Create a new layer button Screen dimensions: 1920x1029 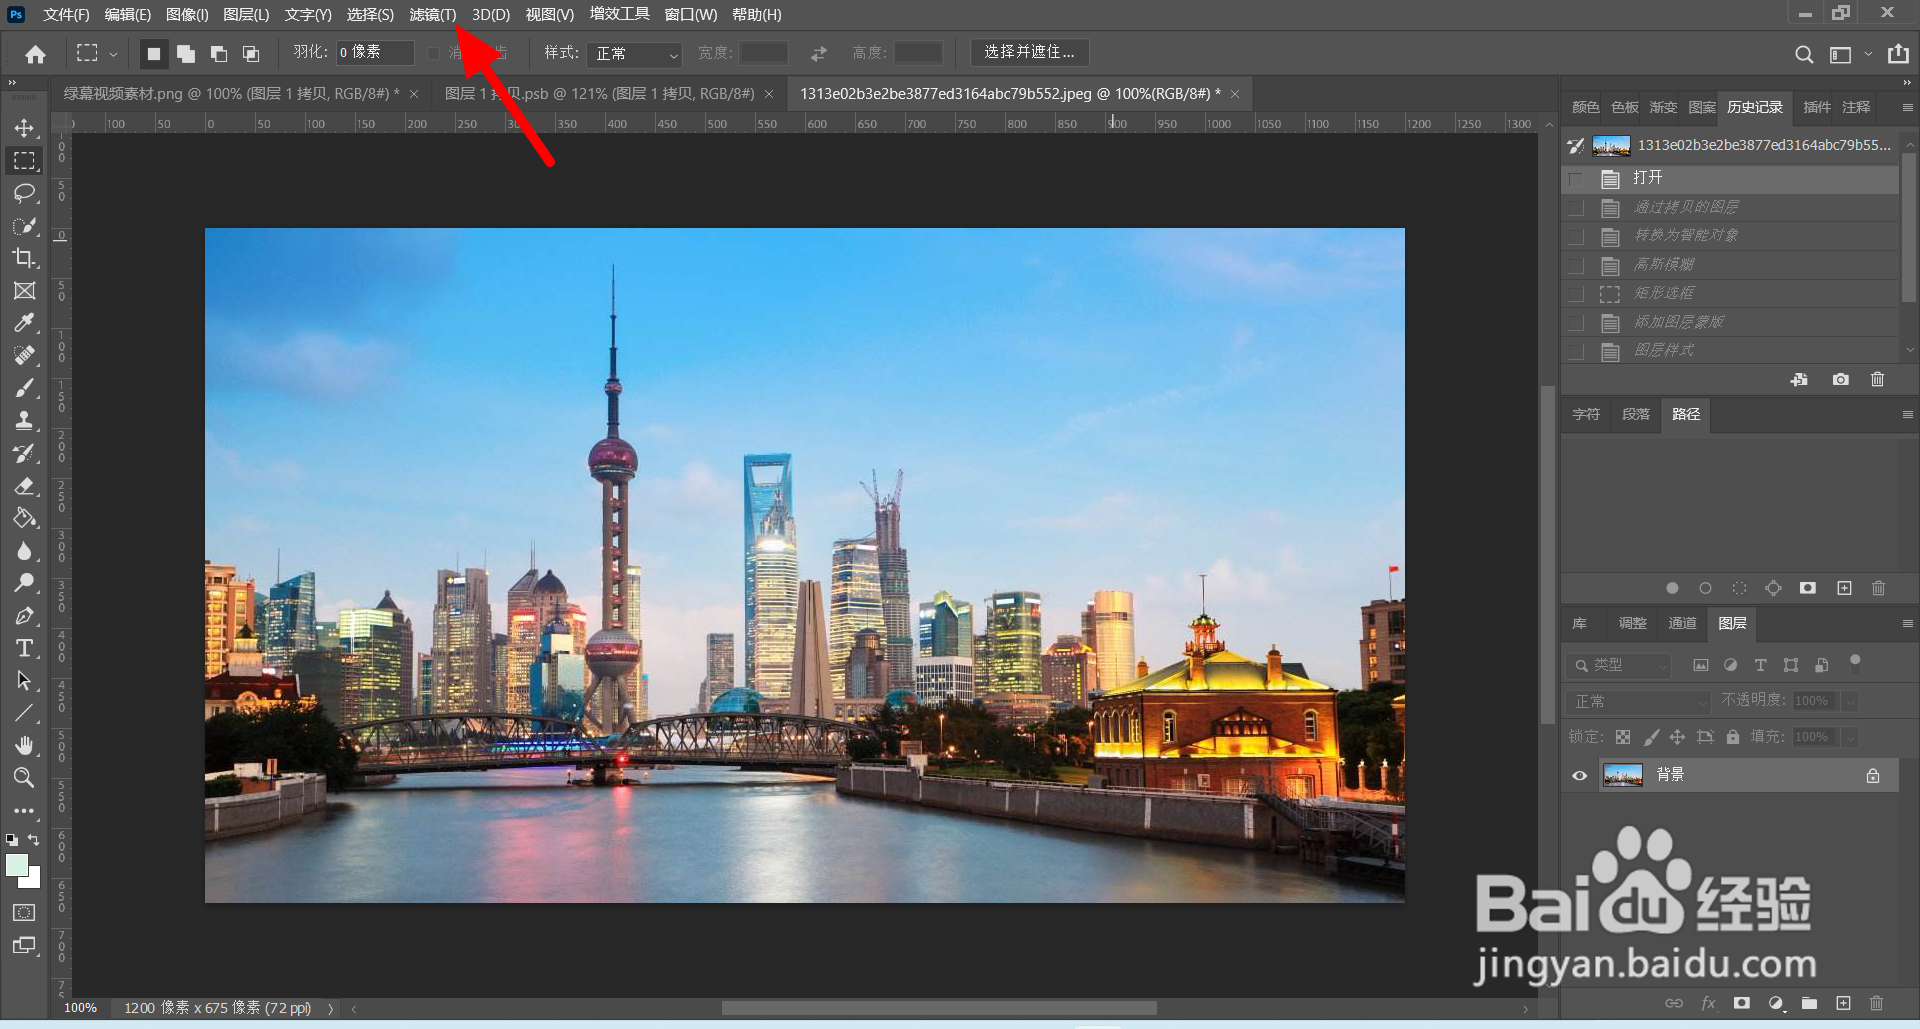(1843, 1003)
